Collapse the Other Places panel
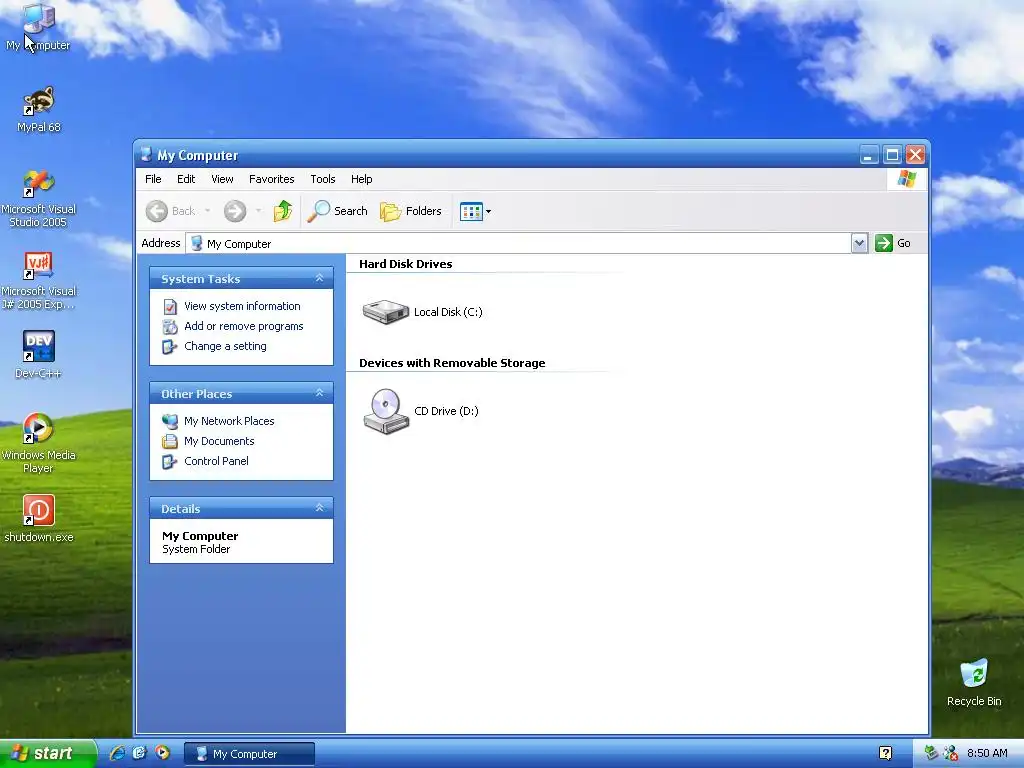This screenshot has width=1024, height=768. tap(319, 393)
